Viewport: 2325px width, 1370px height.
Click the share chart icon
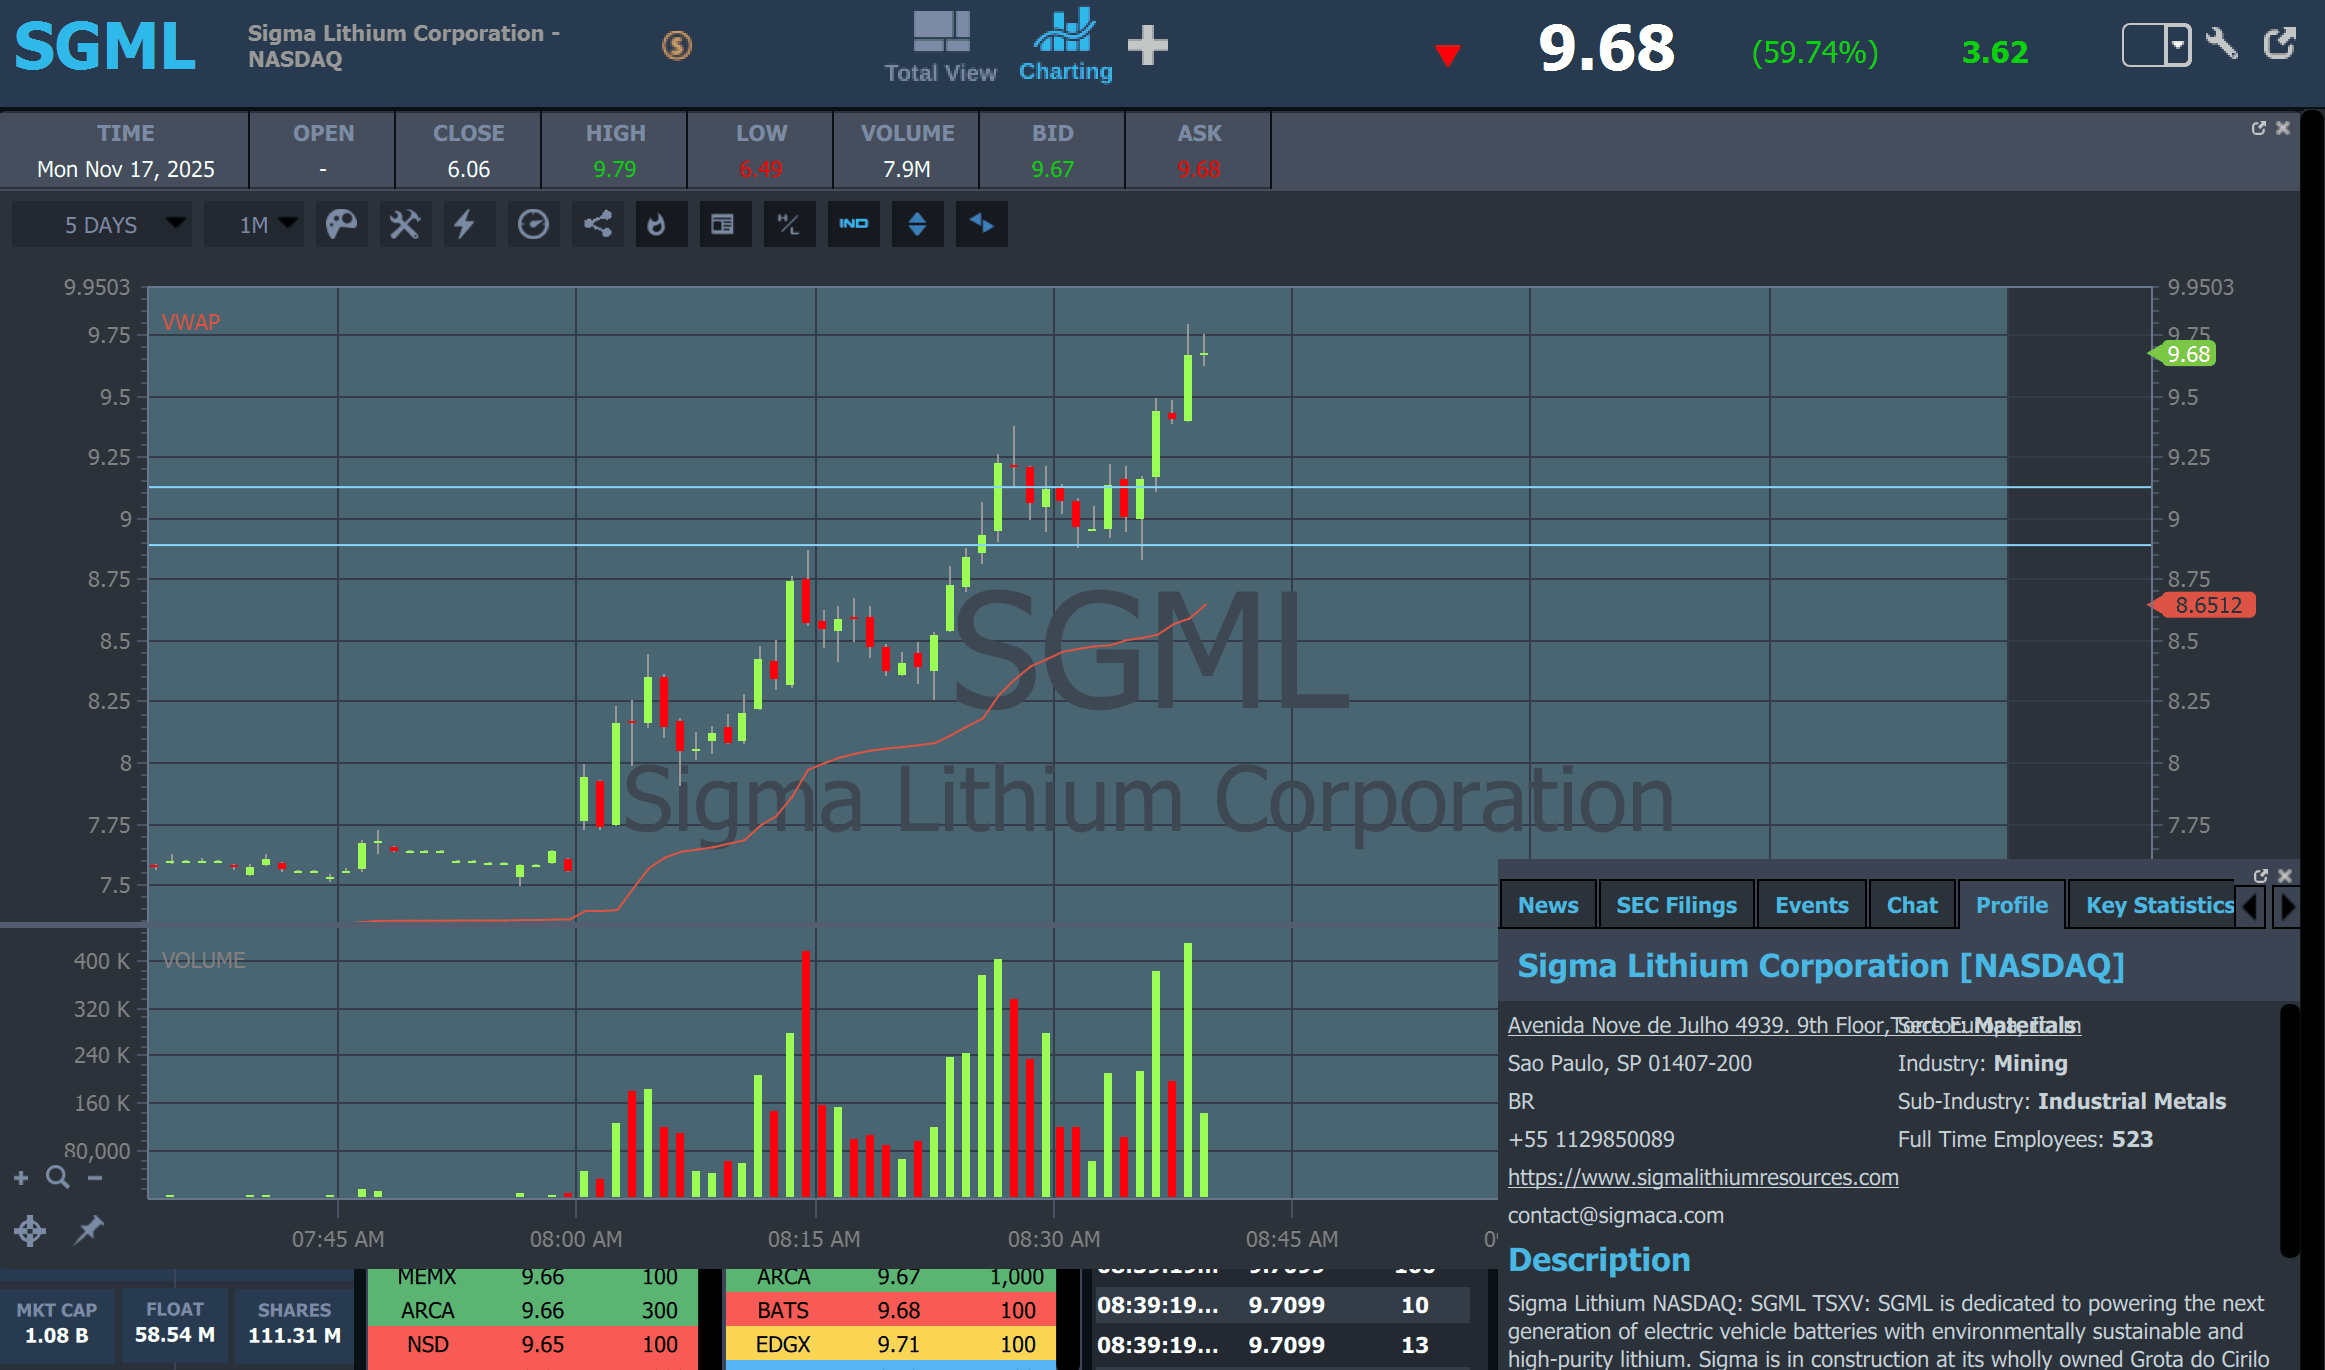point(597,224)
